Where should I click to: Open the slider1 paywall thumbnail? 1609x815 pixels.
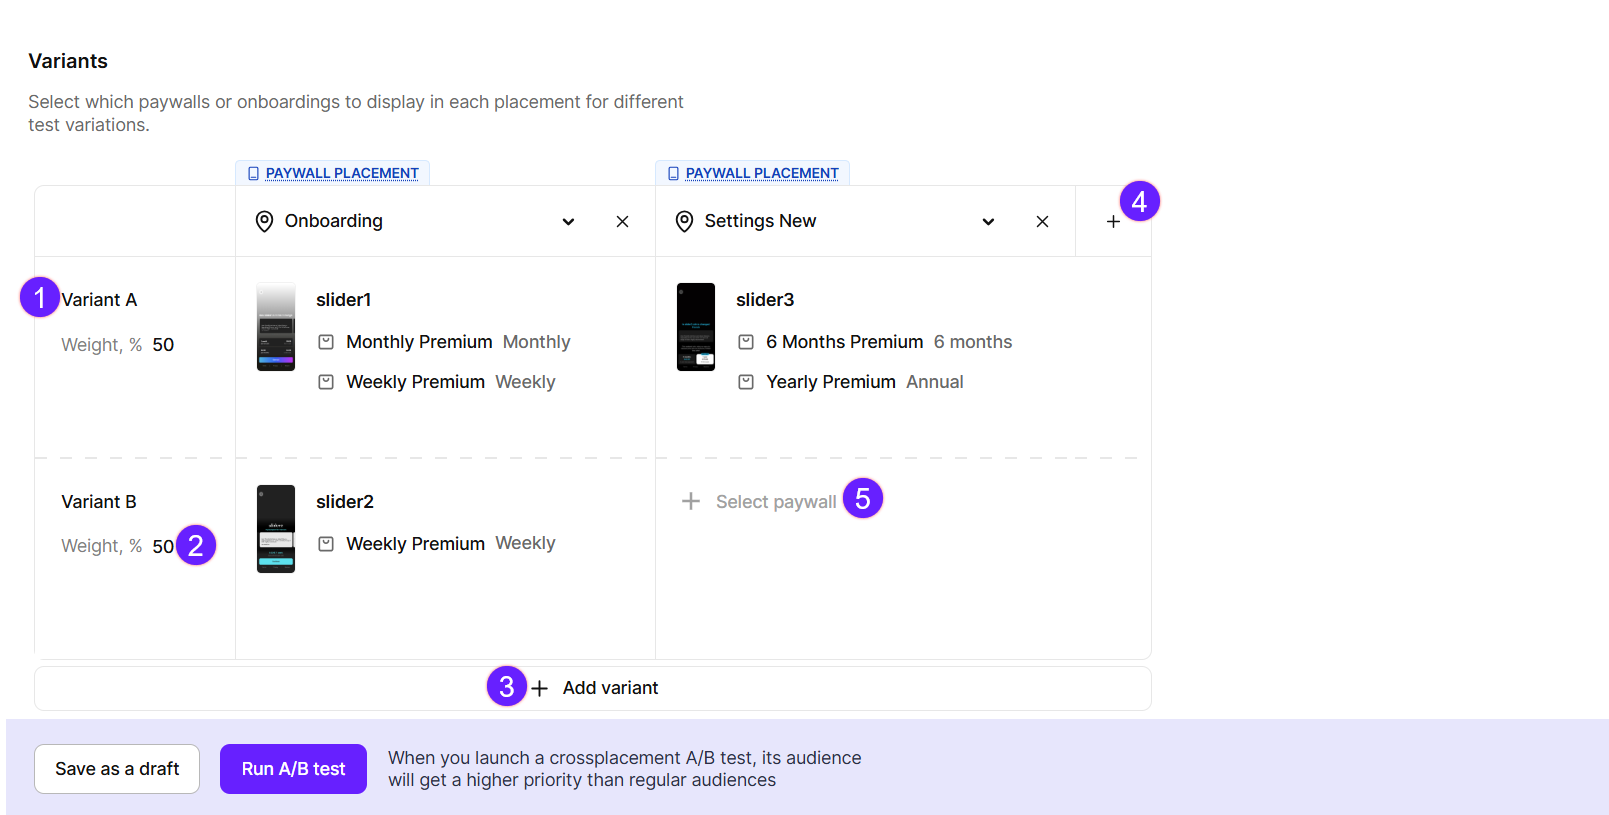coord(276,327)
